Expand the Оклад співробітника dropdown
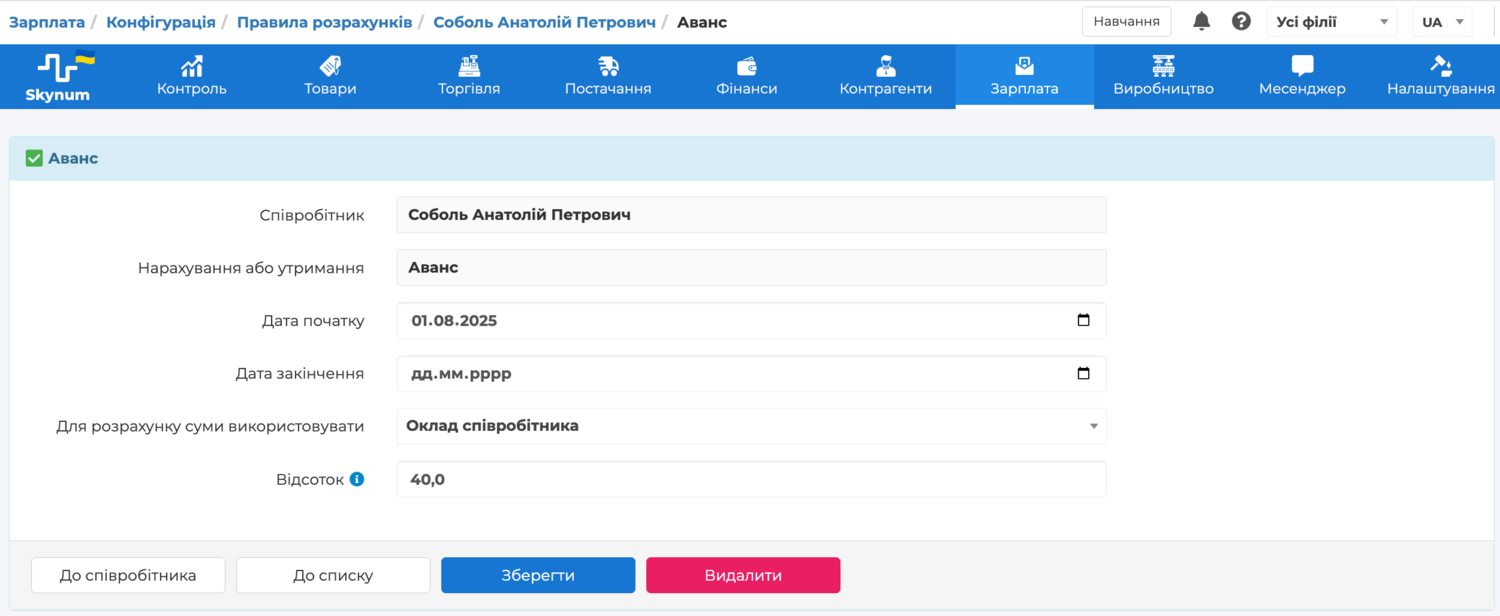This screenshot has width=1500, height=616. [x=751, y=426]
